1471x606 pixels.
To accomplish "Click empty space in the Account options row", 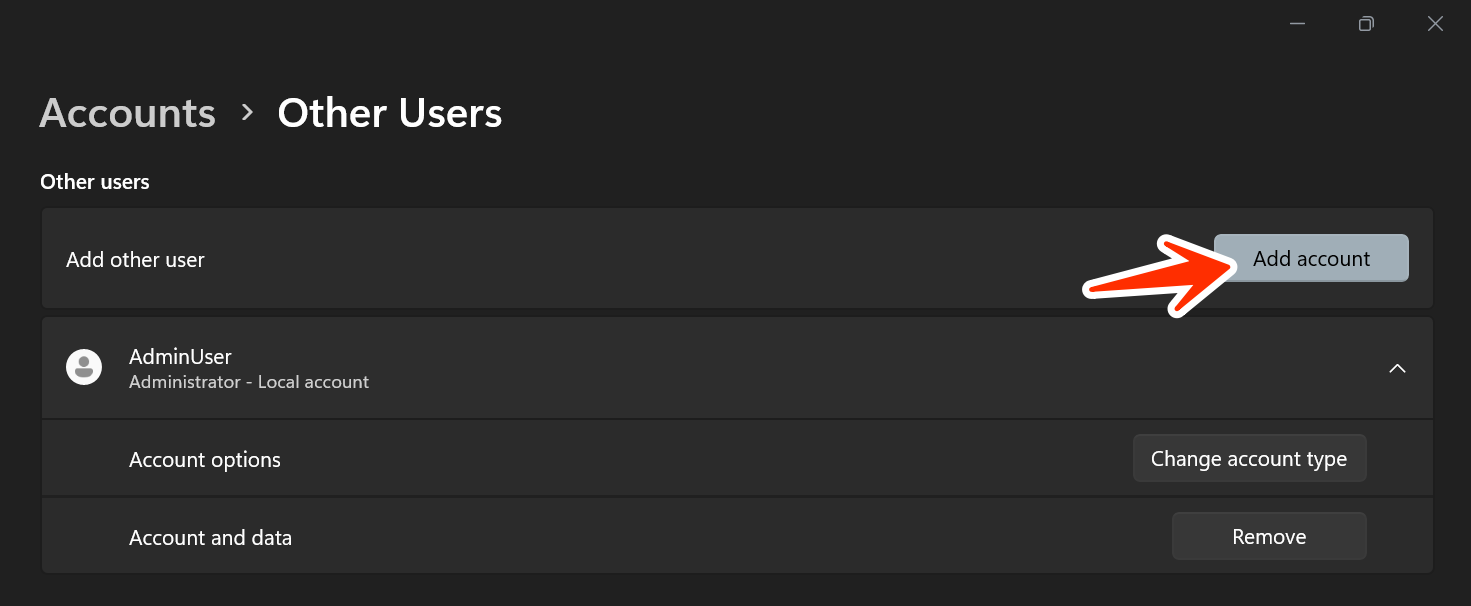I will (700, 460).
